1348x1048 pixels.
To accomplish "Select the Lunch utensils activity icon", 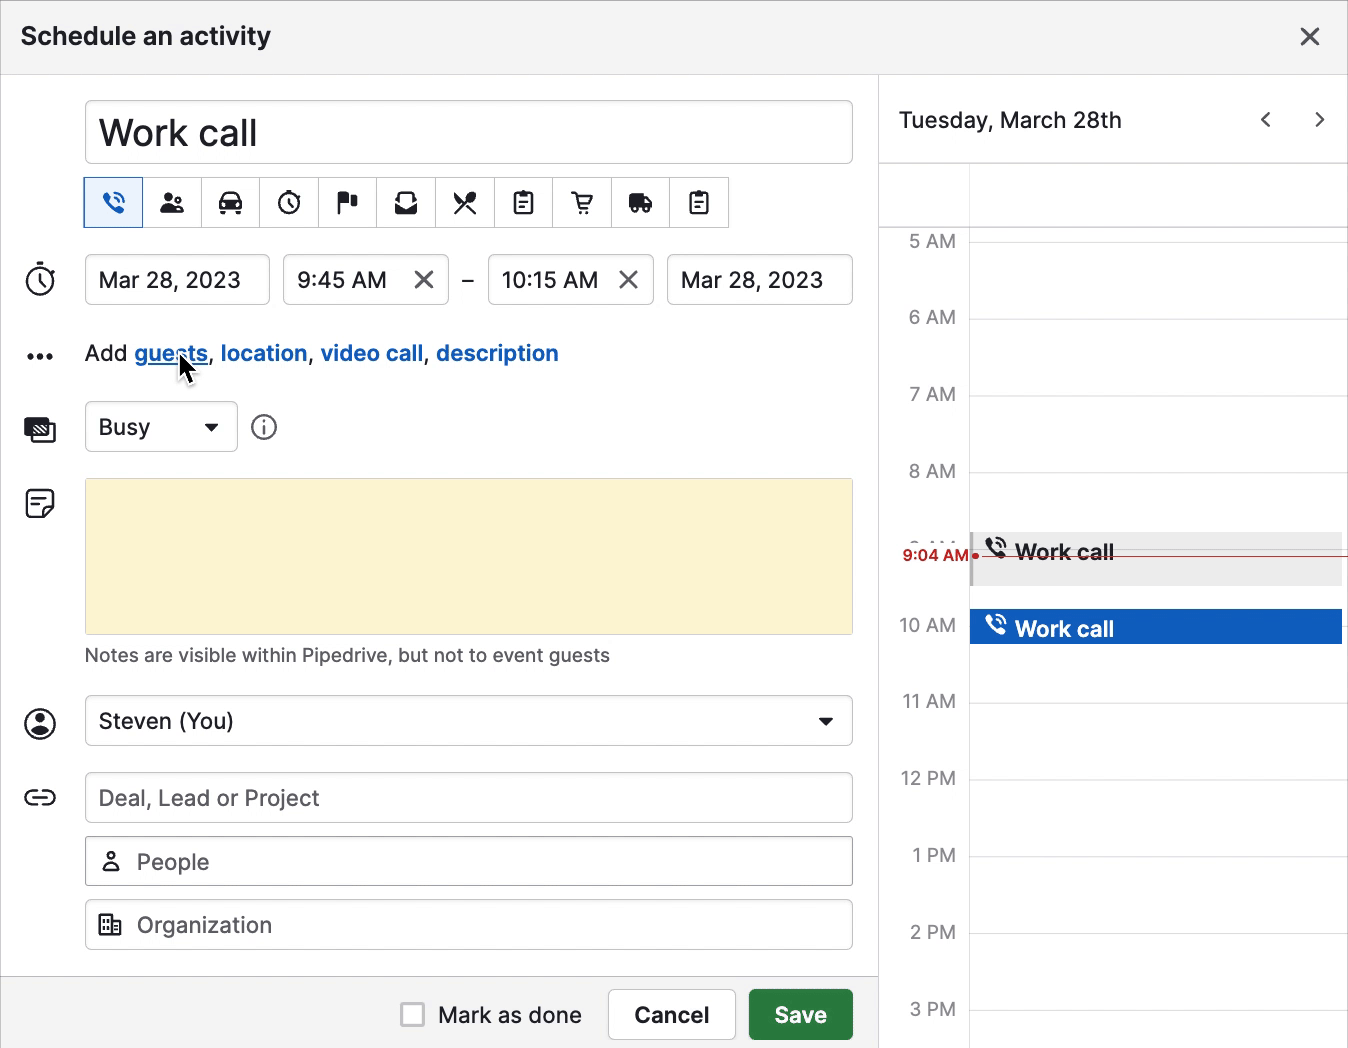I will (464, 202).
